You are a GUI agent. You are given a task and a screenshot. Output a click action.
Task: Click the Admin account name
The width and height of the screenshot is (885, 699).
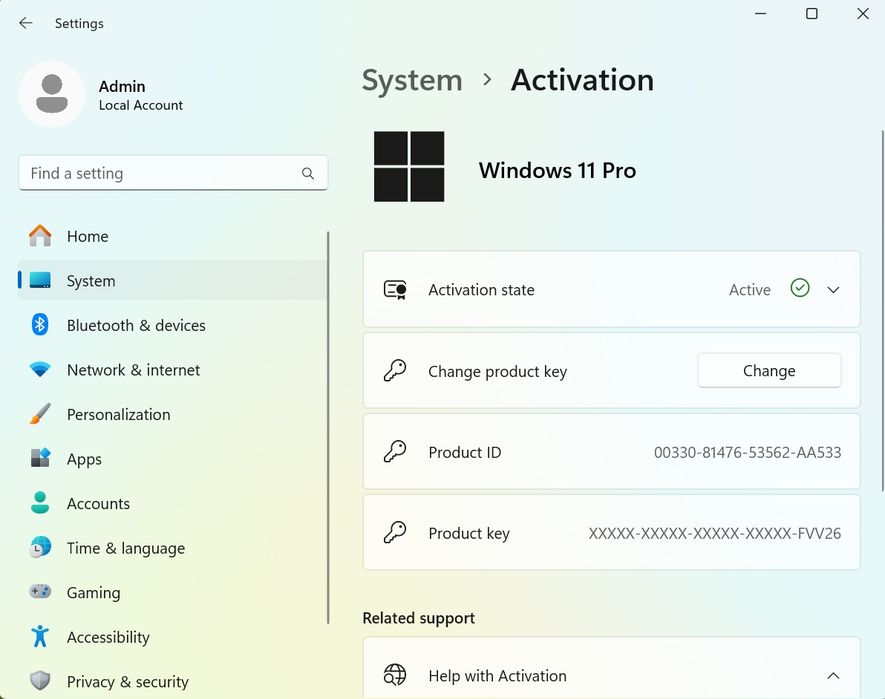122,86
